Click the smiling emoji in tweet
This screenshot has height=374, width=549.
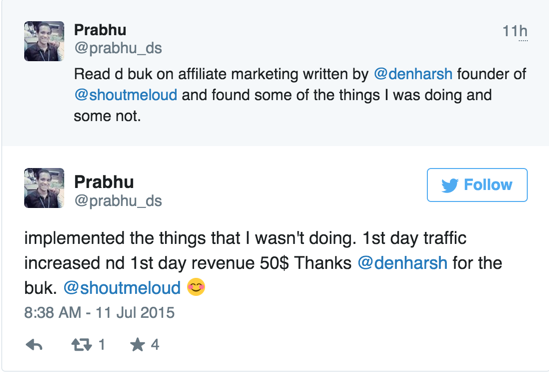[x=196, y=287]
